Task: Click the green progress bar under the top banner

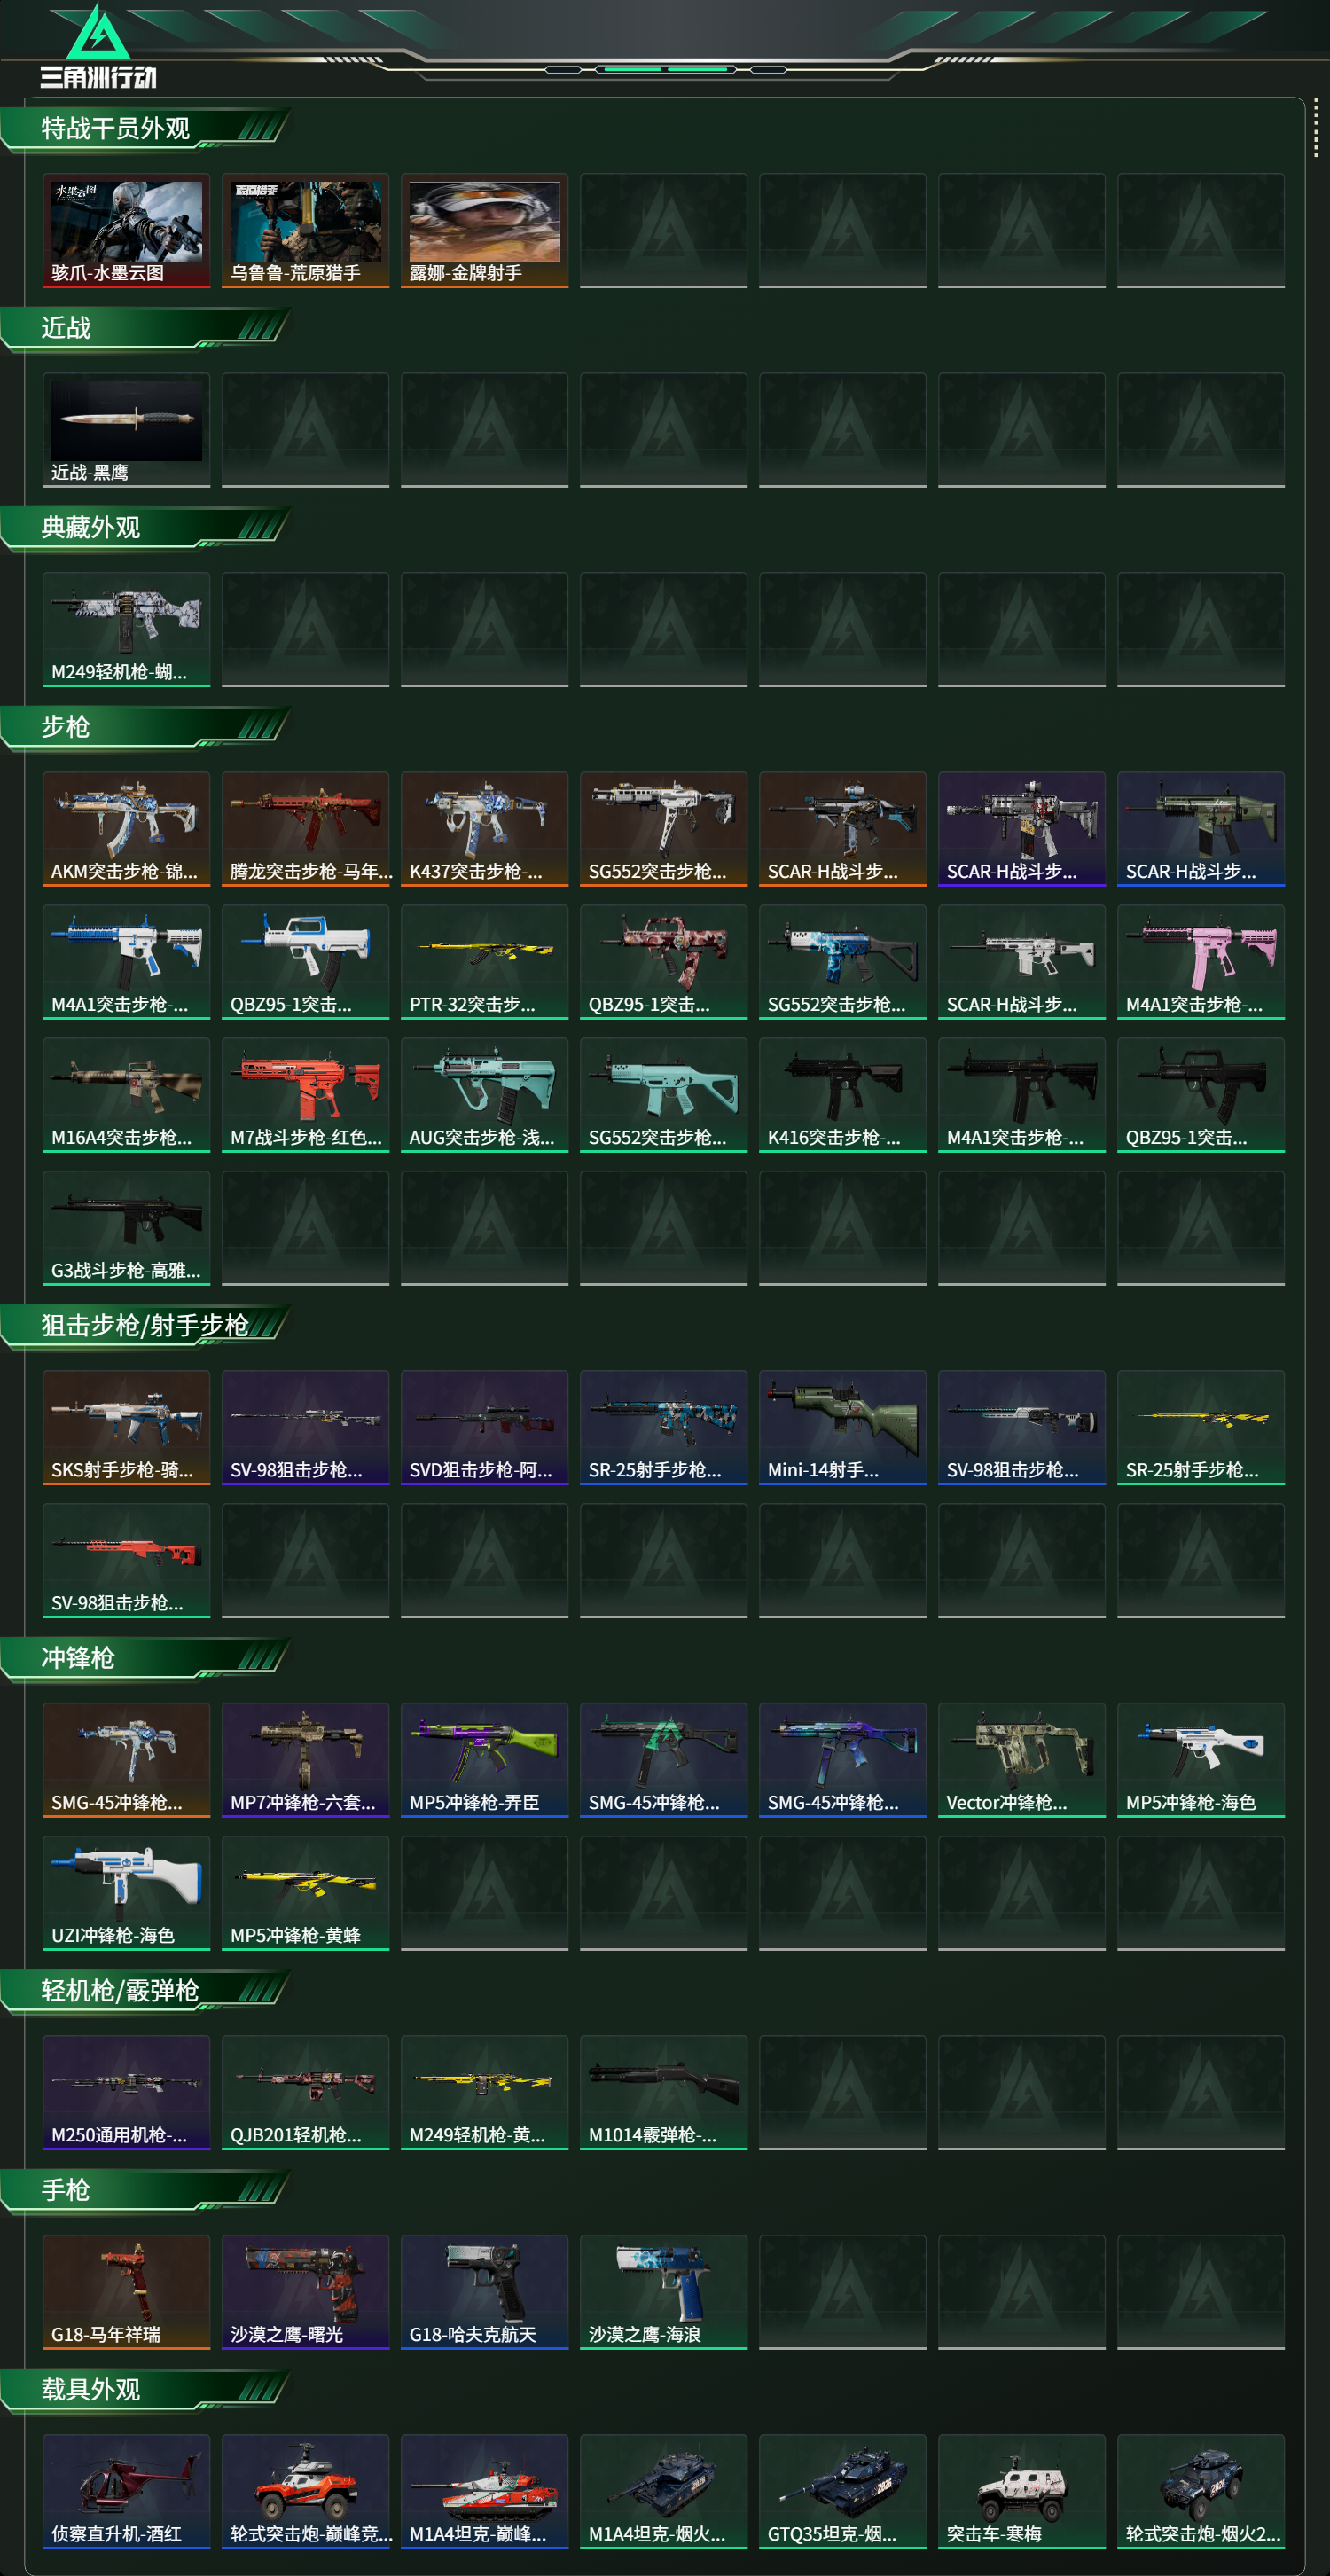Action: coord(664,69)
